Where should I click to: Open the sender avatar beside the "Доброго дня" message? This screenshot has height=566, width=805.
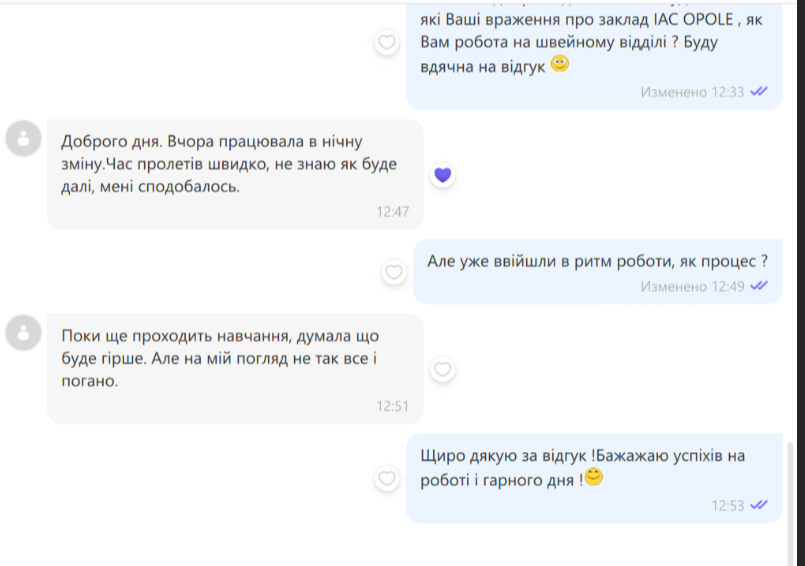pyautogui.click(x=23, y=138)
